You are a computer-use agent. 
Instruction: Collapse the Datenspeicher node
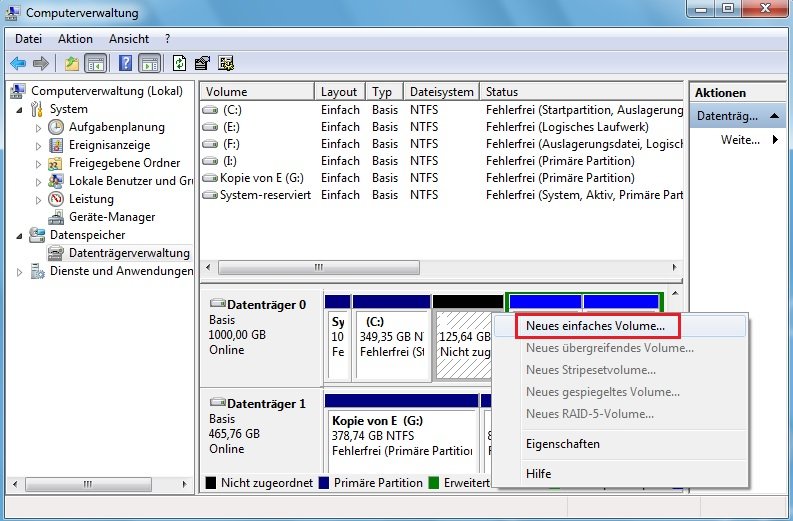click(19, 236)
